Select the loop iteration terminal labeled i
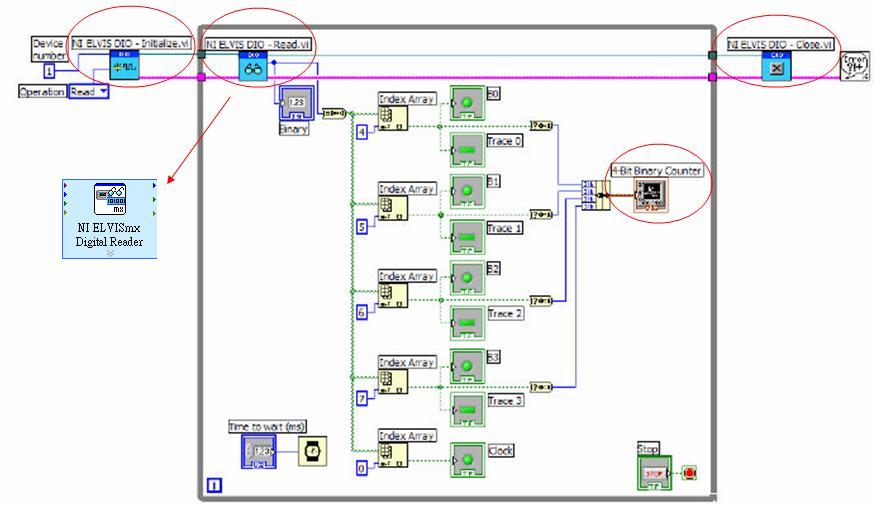Viewport: 874px width, 505px height. pos(213,487)
